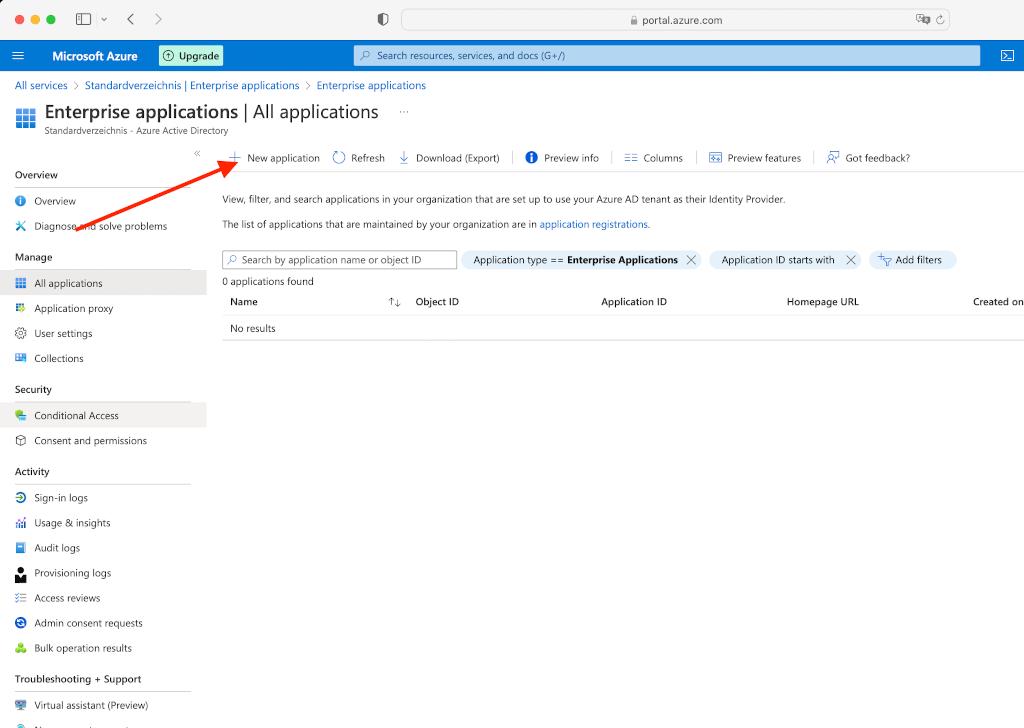
Task: Open the Columns chooser
Action: (654, 158)
